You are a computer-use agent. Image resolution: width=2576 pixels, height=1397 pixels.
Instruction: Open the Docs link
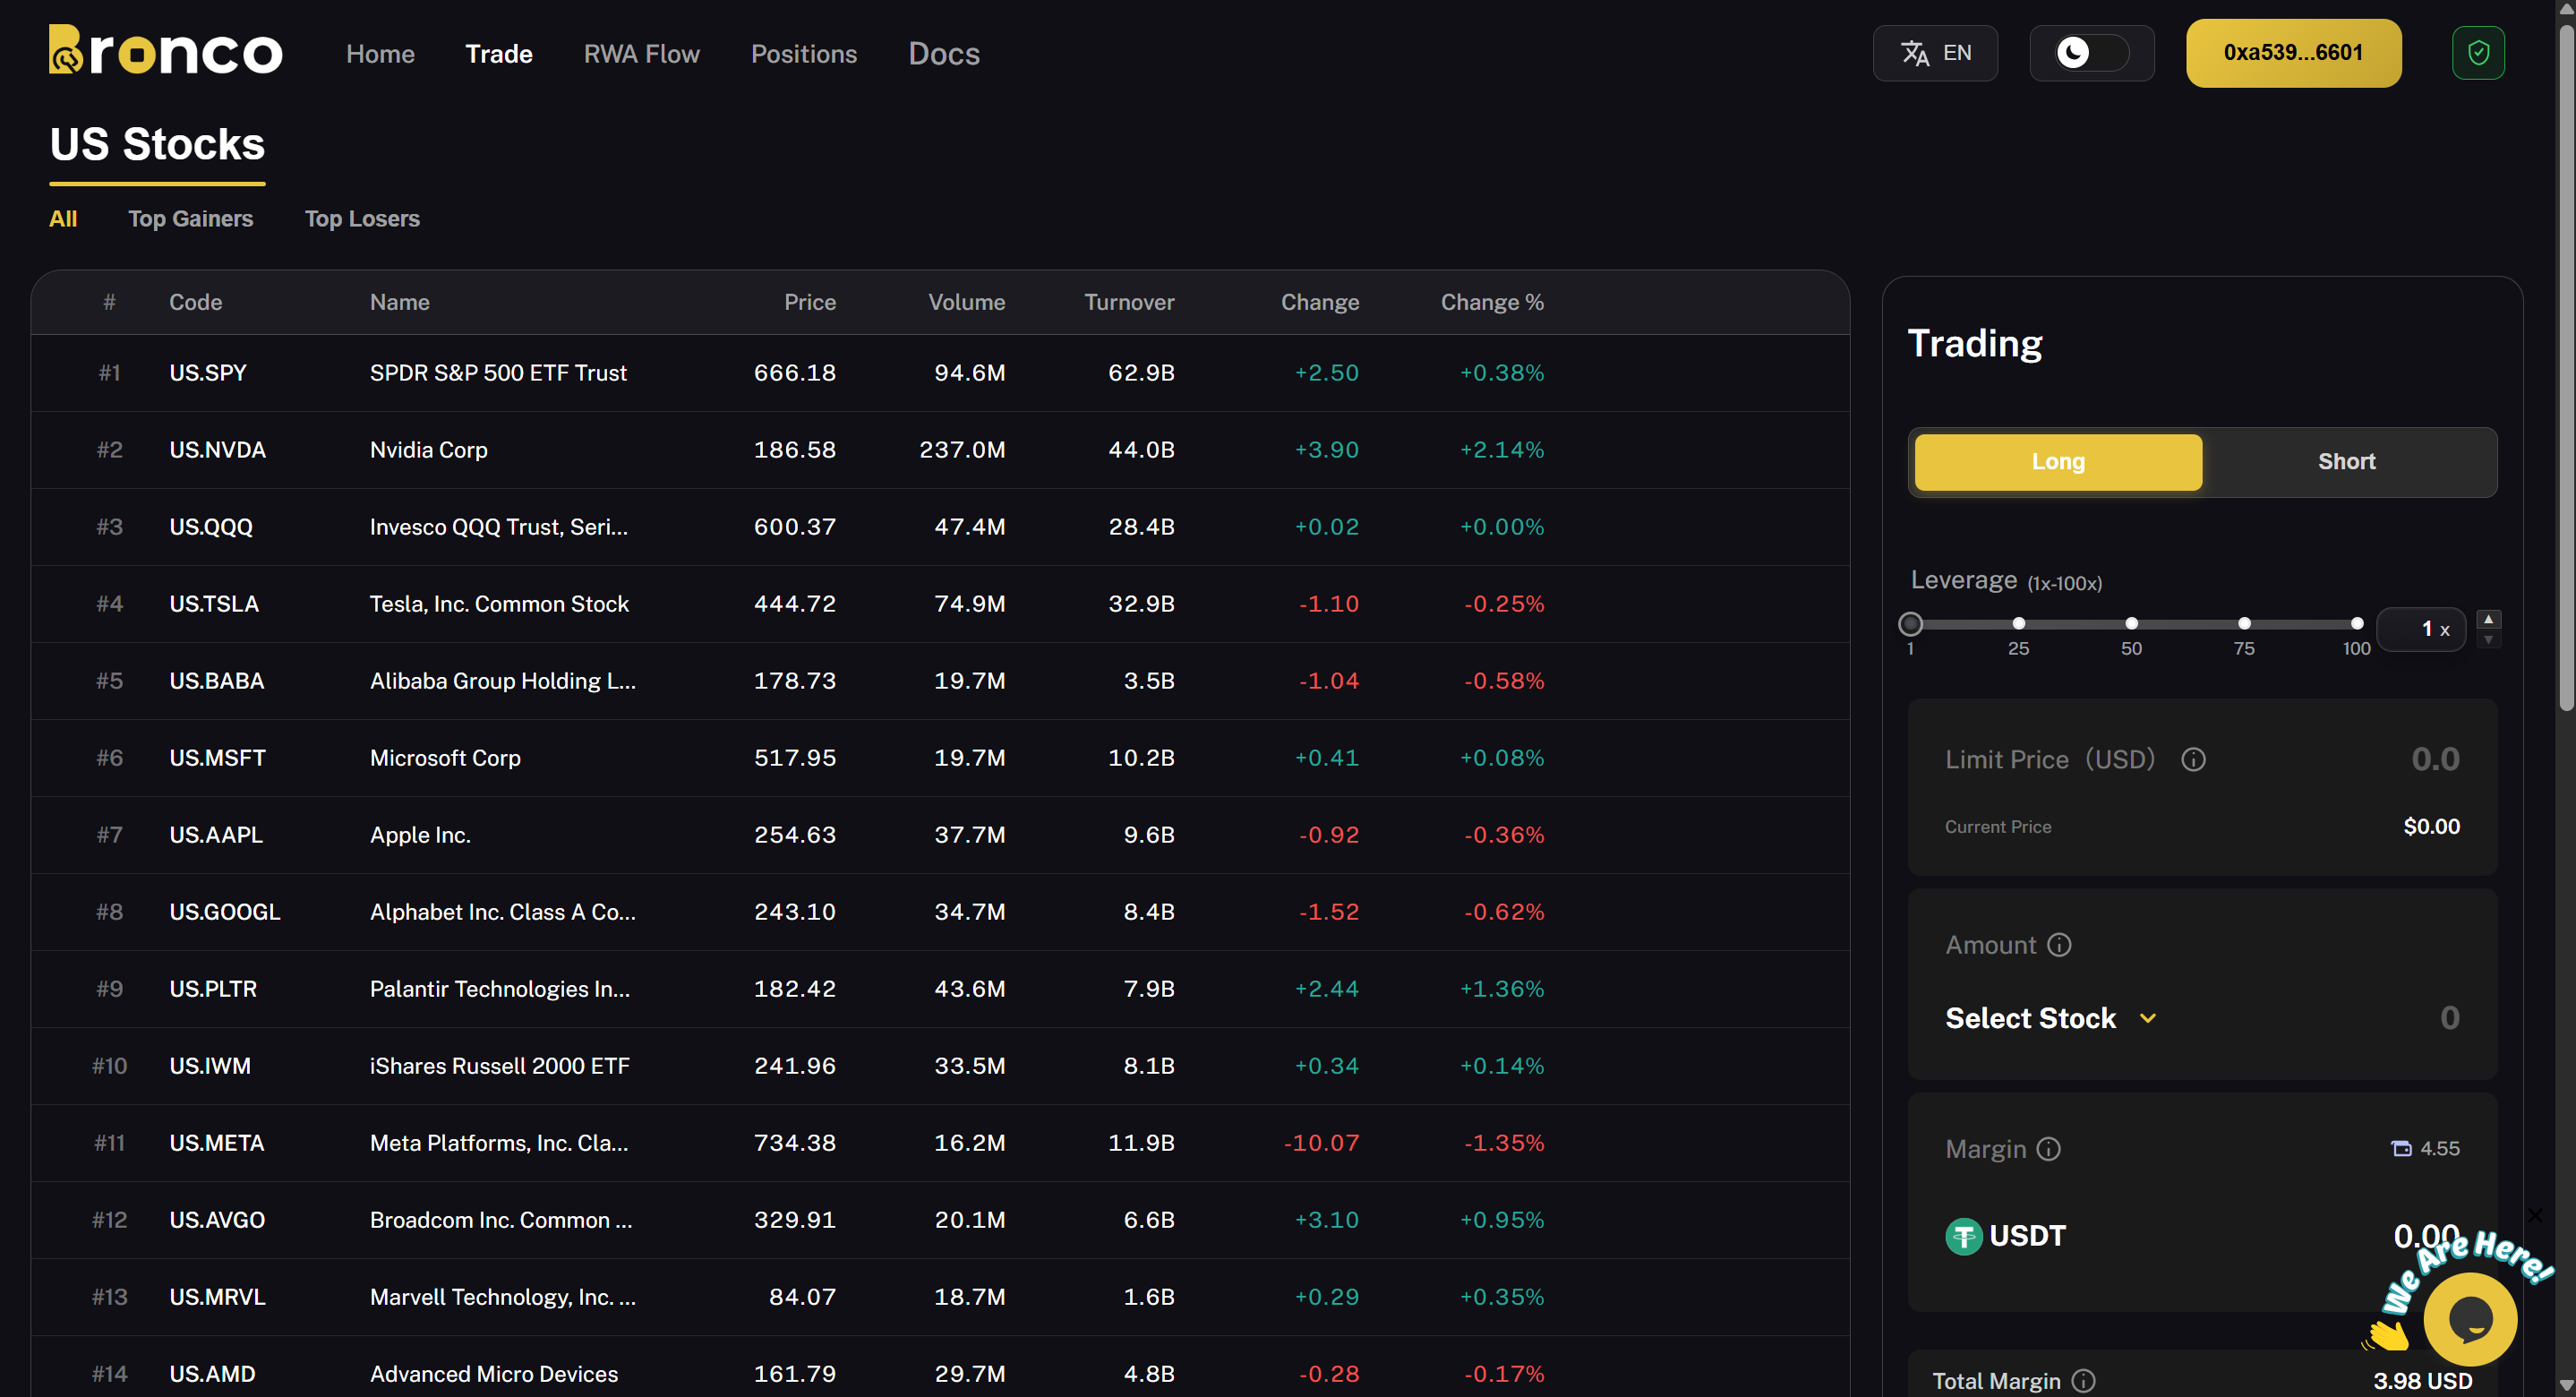point(943,54)
